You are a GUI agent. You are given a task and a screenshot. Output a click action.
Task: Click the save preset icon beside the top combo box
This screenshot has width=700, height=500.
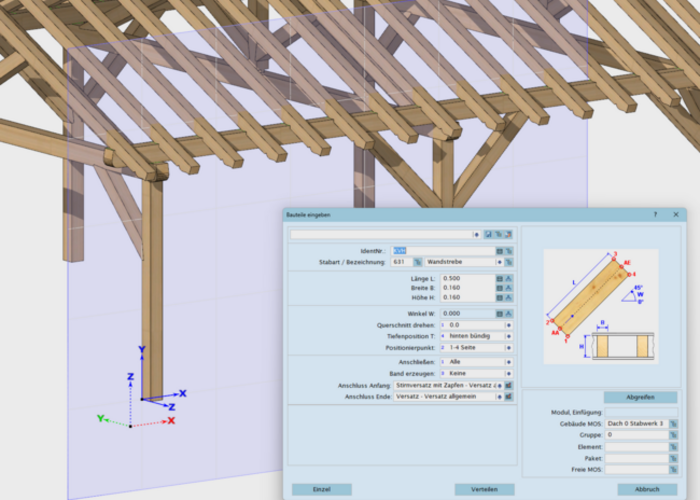click(x=488, y=234)
